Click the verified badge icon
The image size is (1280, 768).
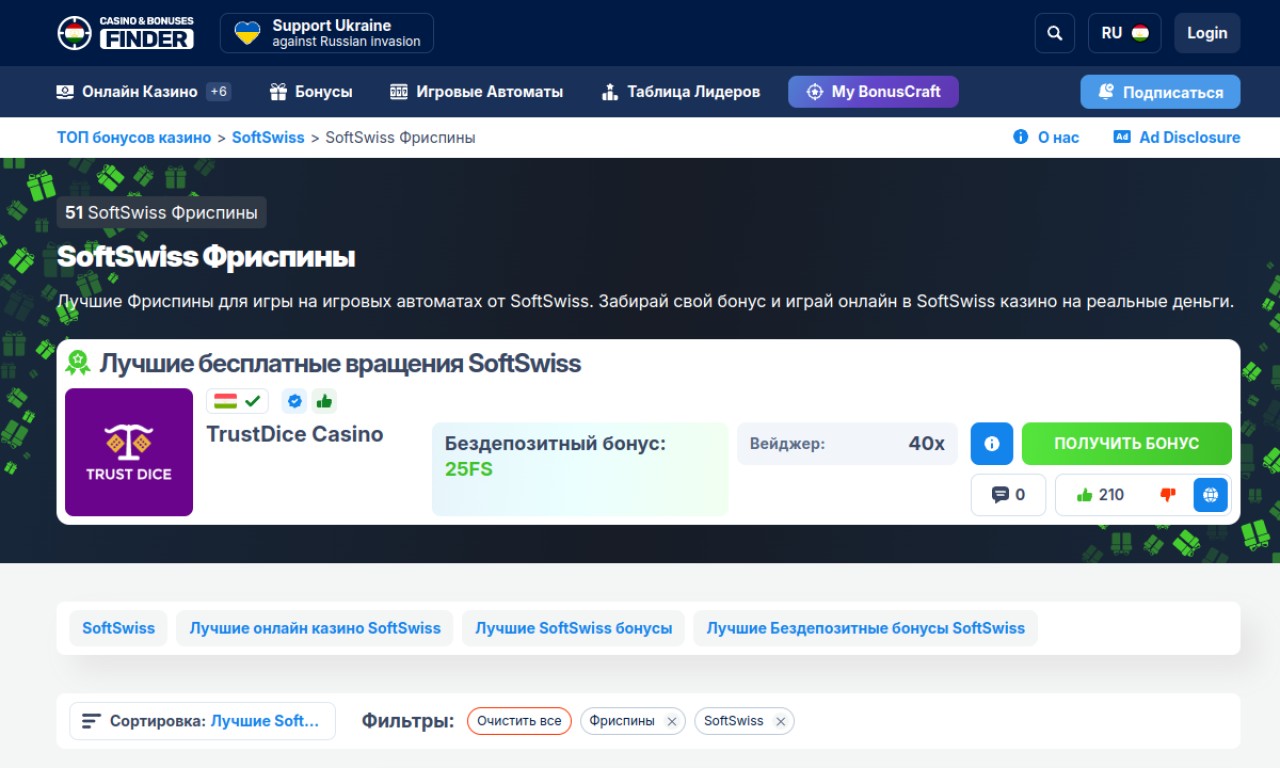point(294,401)
